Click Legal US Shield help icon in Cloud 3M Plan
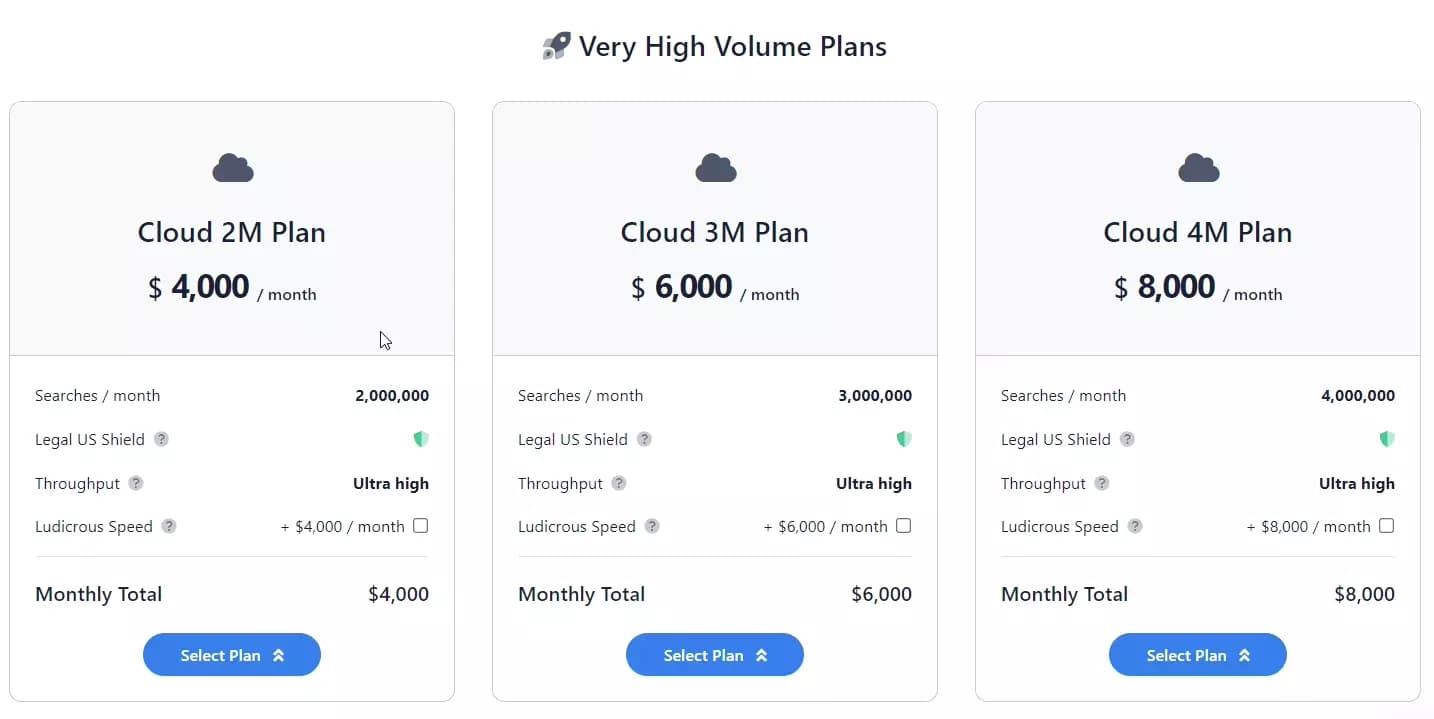 tap(644, 439)
